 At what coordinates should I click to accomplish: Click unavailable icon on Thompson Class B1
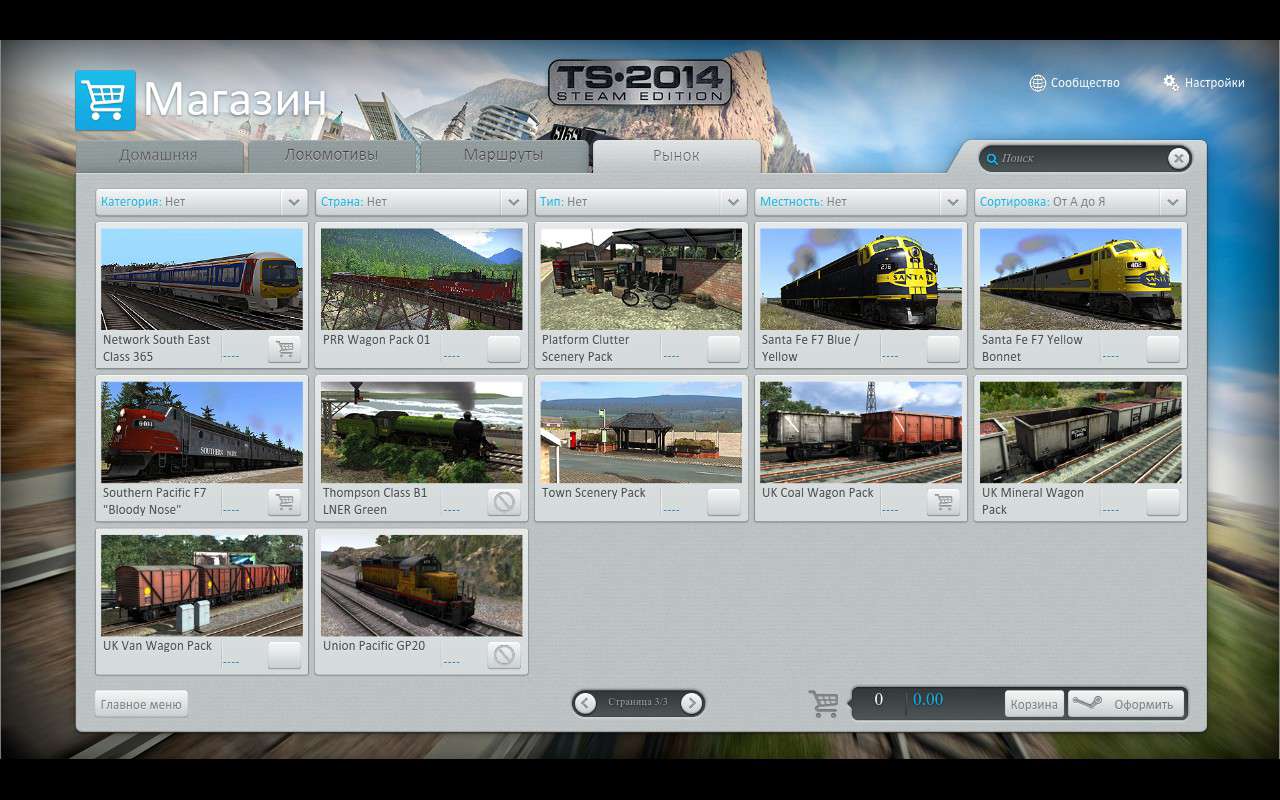(504, 502)
